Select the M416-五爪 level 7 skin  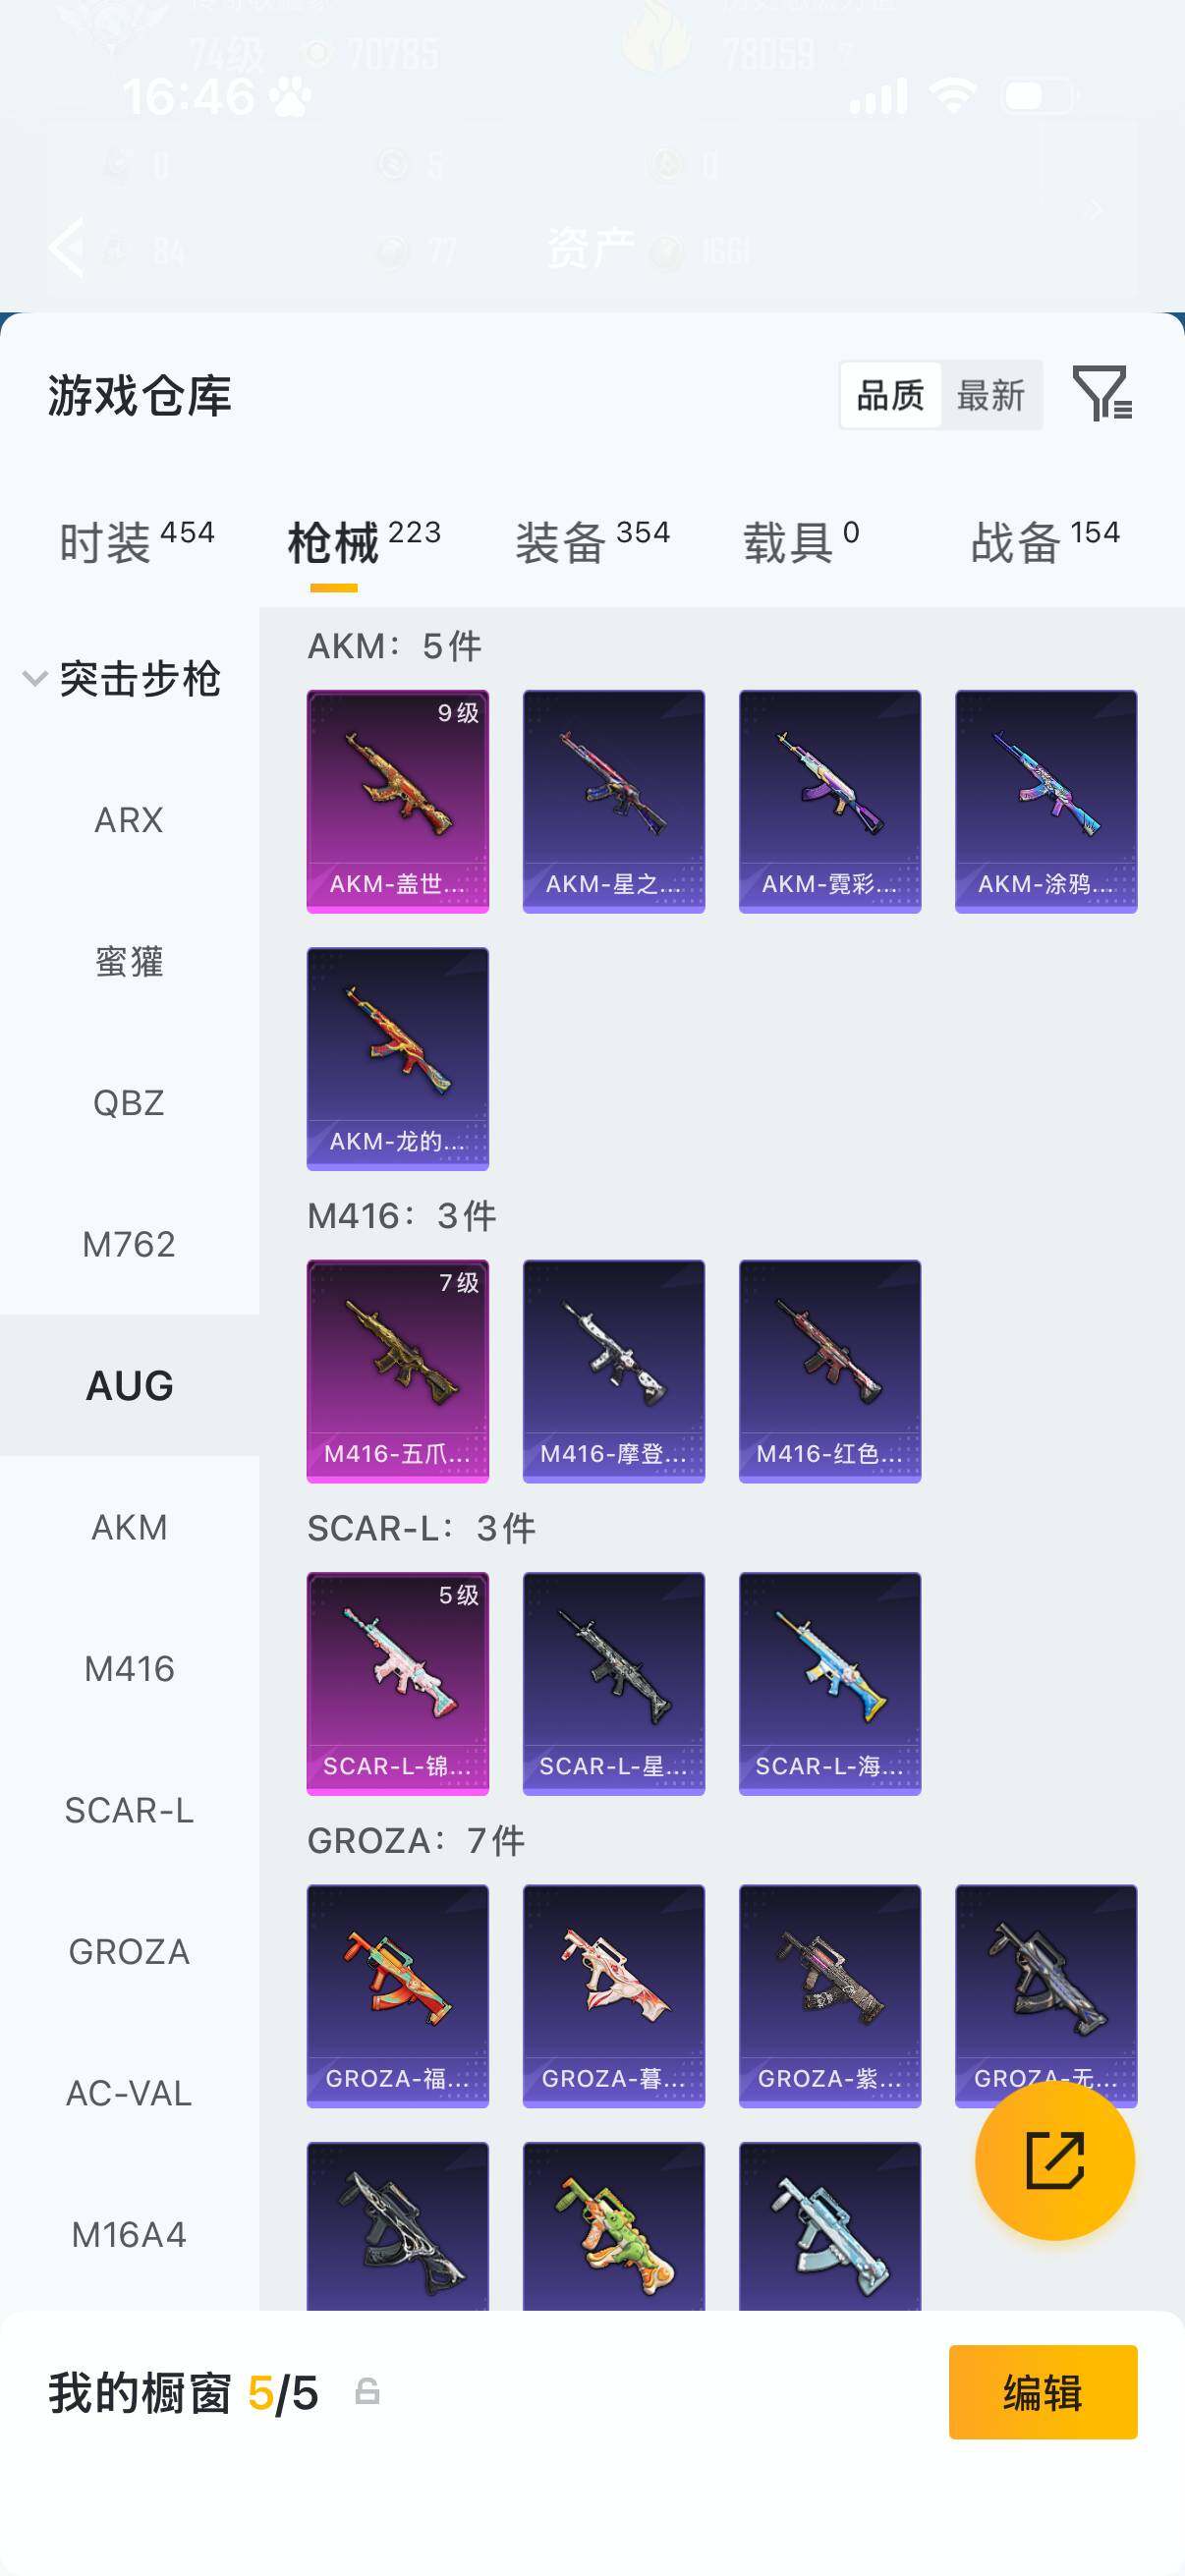pos(397,1371)
